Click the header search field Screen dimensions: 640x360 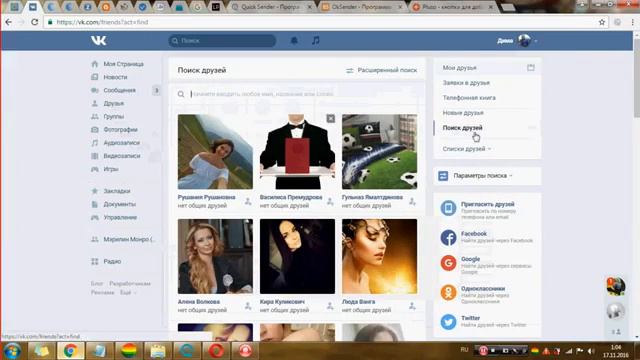[x=222, y=40]
